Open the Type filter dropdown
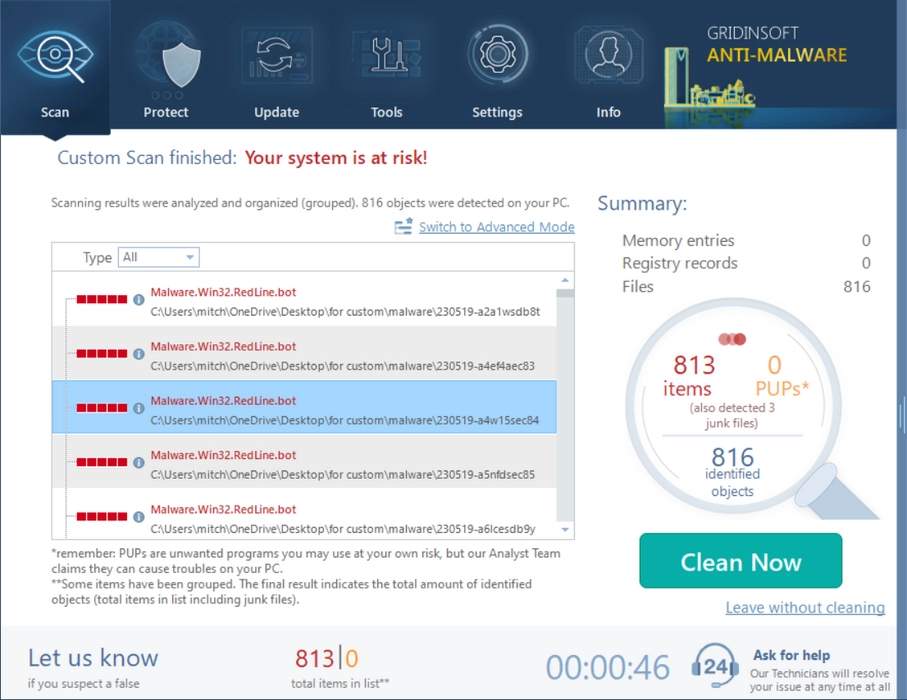The height and width of the screenshot is (700, 907). coord(159,258)
